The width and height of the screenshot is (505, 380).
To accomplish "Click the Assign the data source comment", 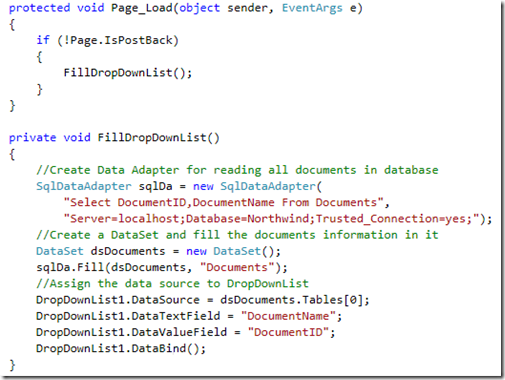I will click(172, 283).
